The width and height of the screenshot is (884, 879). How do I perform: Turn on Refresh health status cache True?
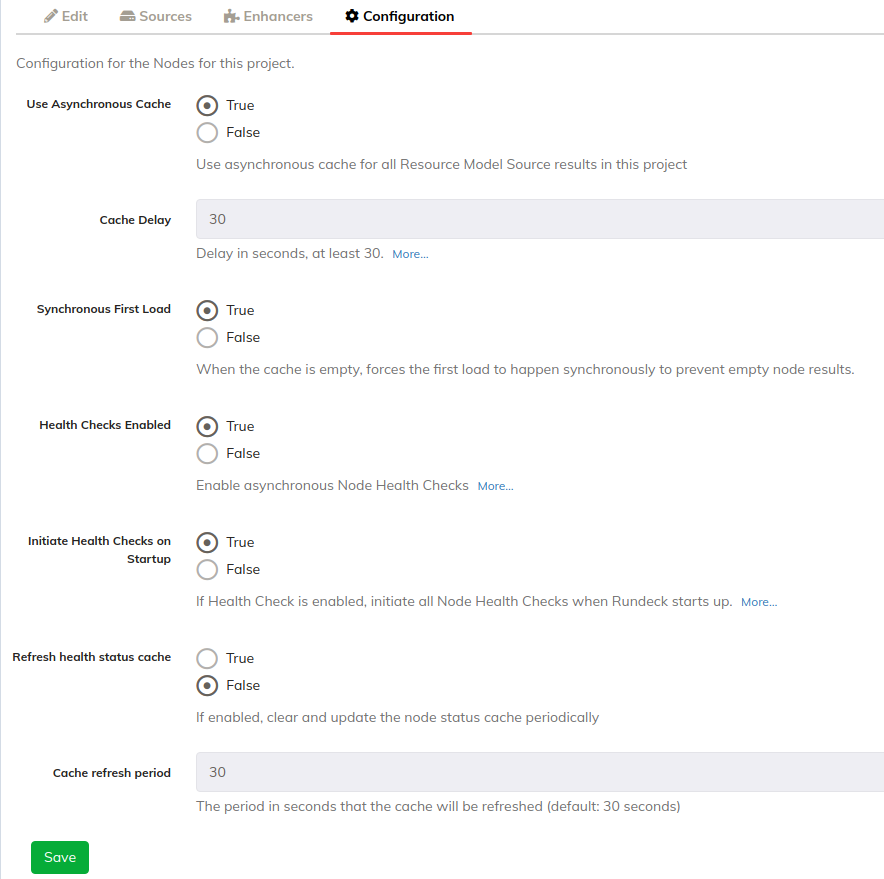(x=207, y=659)
